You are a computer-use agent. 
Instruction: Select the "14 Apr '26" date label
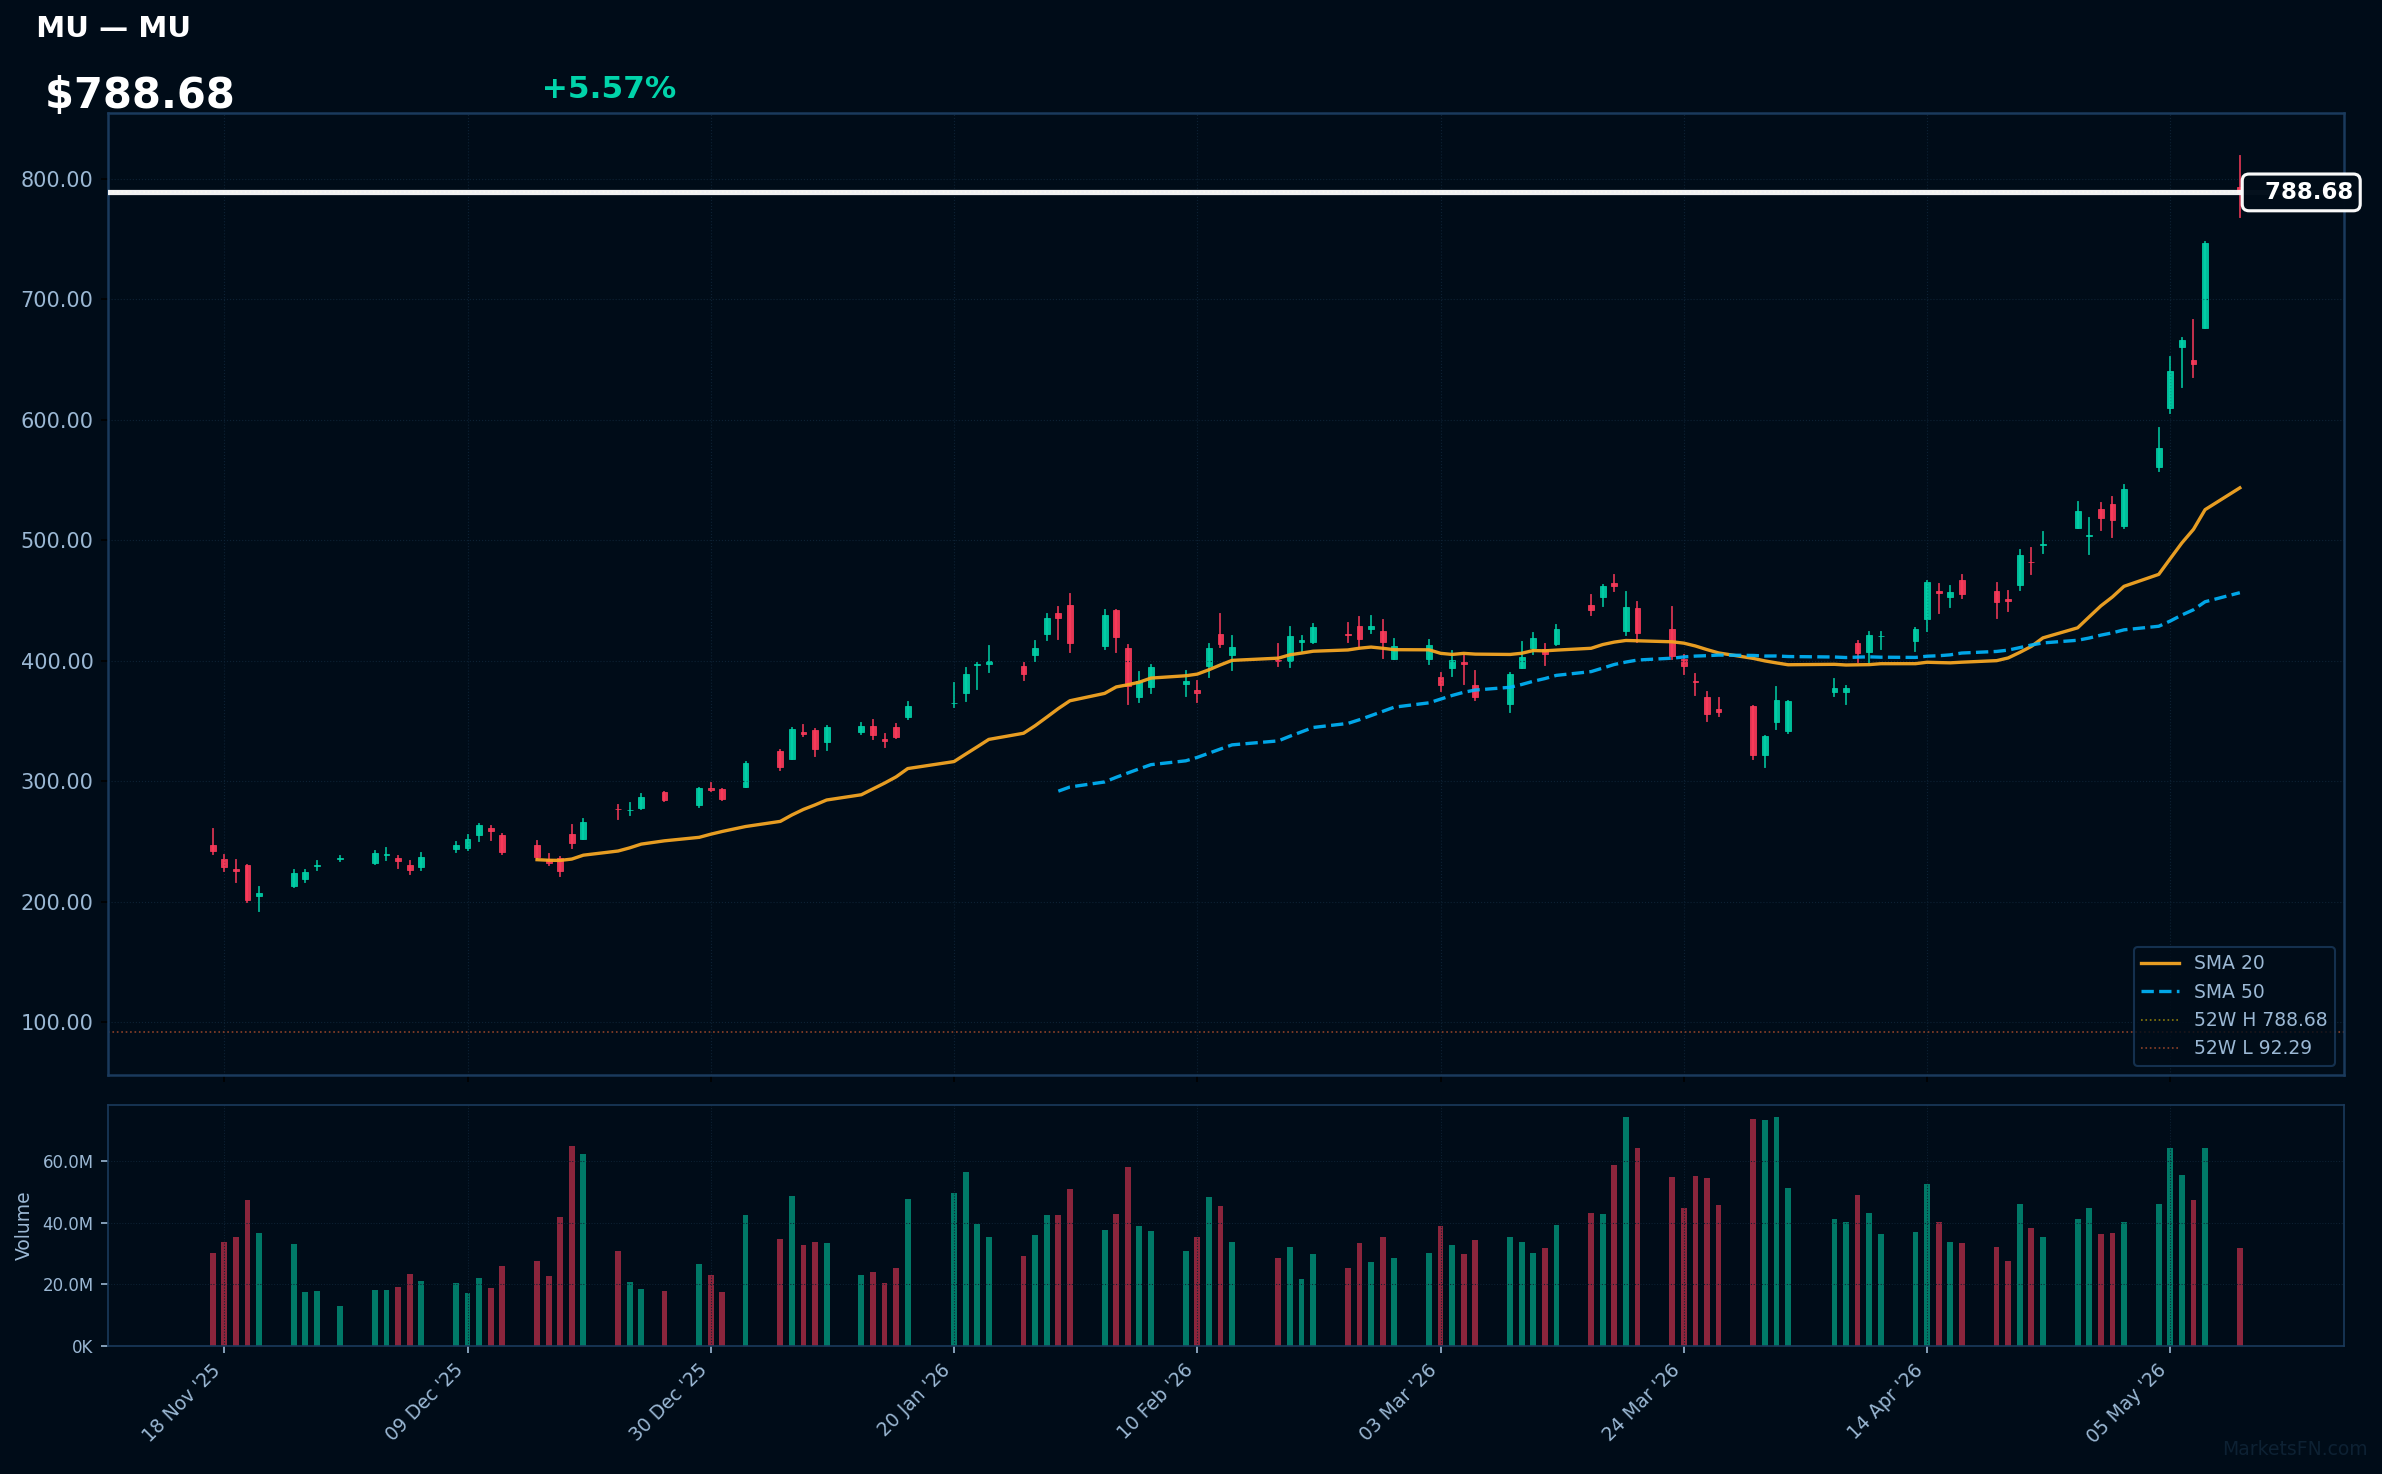pos(1884,1401)
